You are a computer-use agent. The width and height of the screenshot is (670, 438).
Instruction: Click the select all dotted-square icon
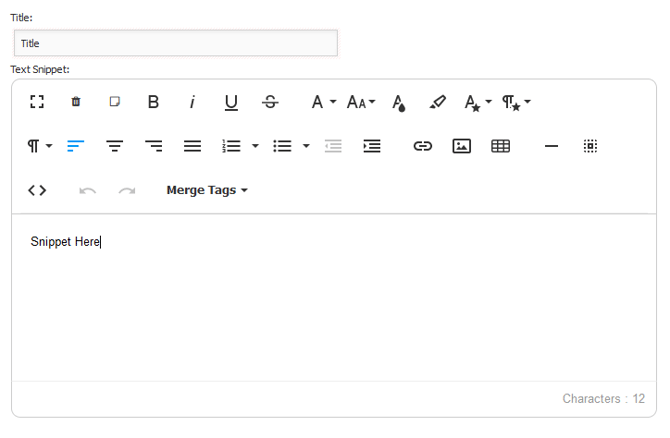[590, 146]
